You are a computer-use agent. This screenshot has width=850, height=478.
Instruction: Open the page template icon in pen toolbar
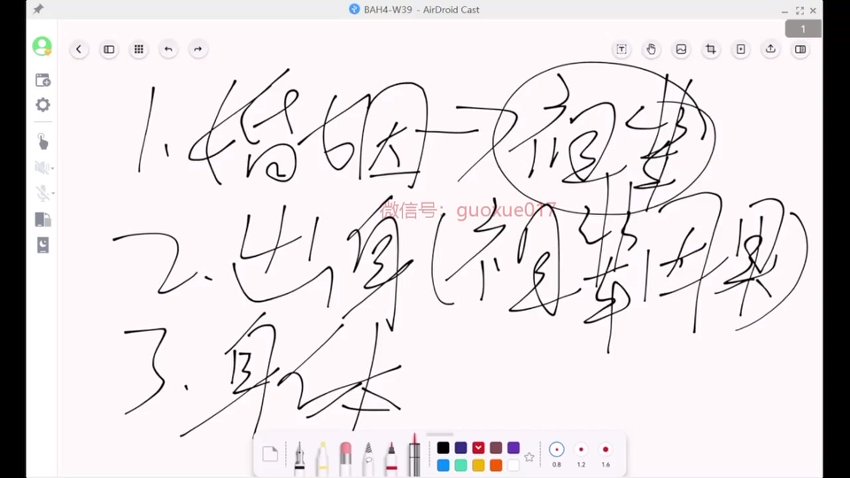coord(270,454)
